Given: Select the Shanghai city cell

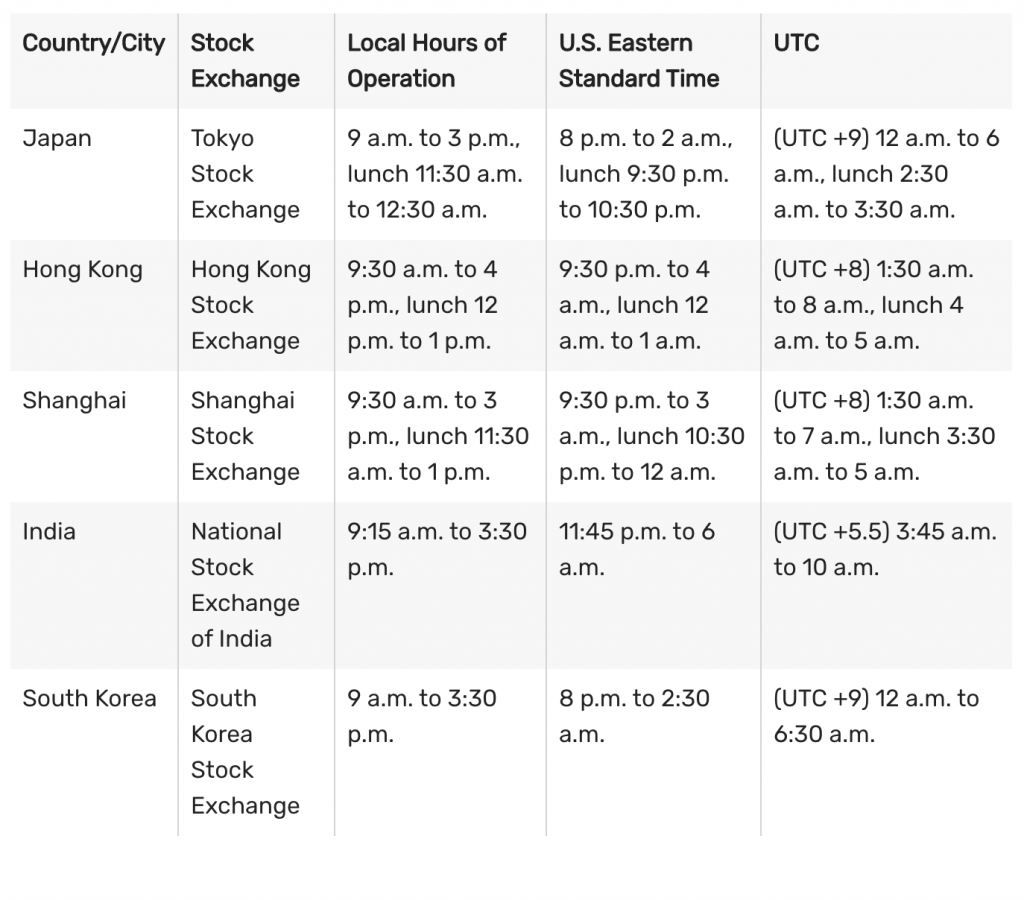Looking at the screenshot, I should coord(75,400).
